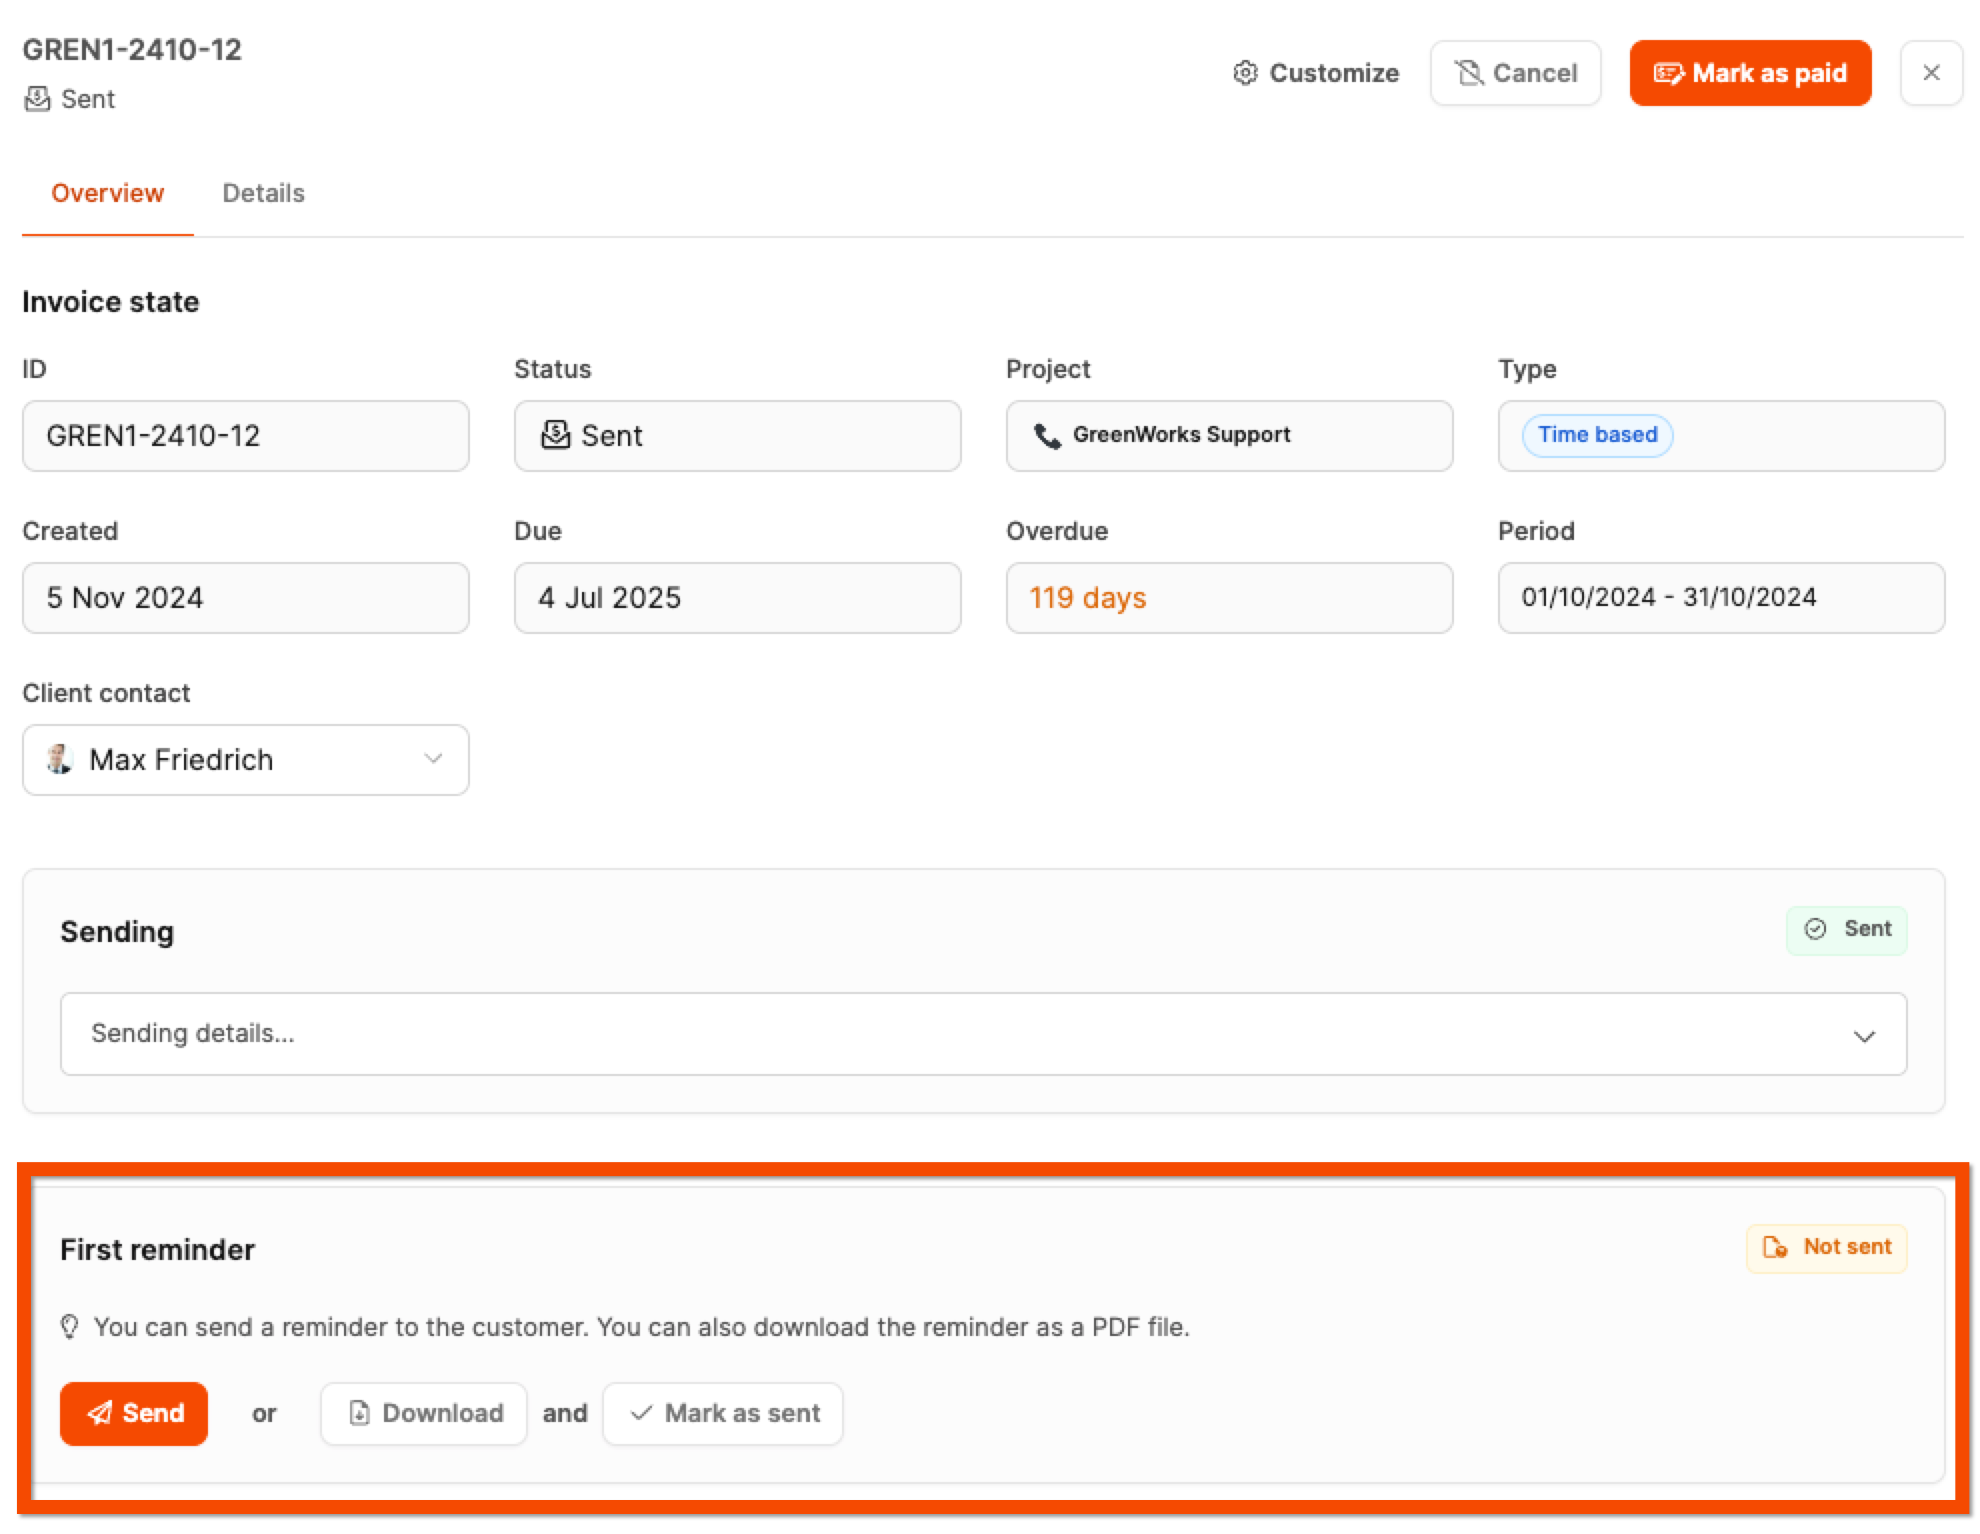The image size is (1980, 1534).
Task: Click the Time based type tag
Action: click(x=1596, y=435)
